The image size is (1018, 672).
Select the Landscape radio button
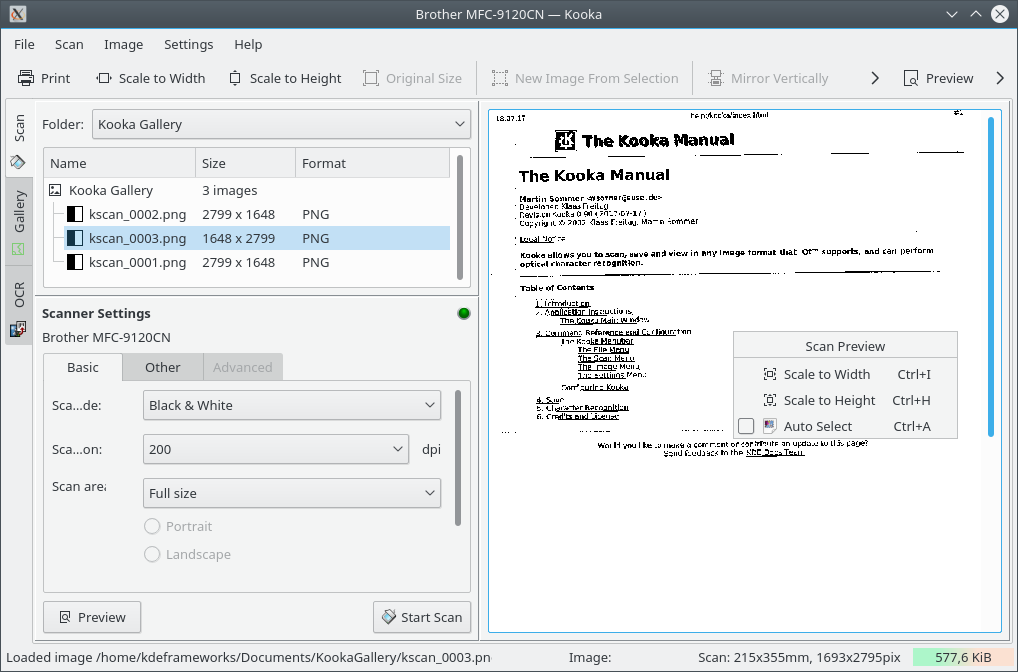152,554
